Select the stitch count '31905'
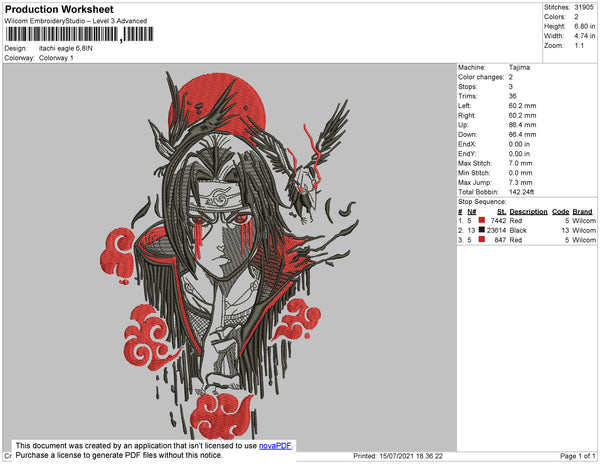 click(584, 7)
